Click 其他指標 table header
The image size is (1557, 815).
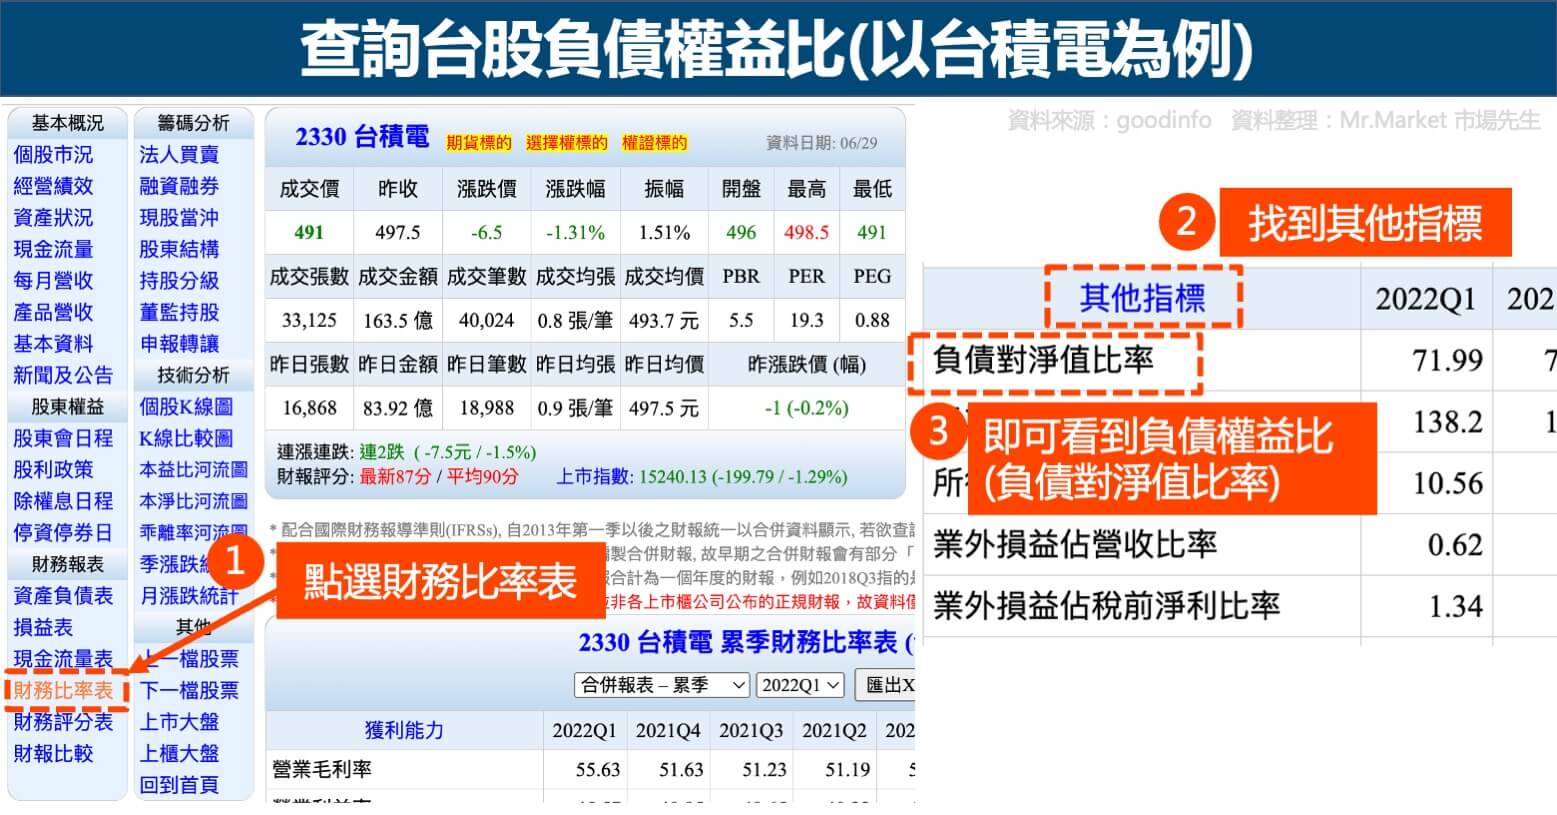click(1142, 298)
